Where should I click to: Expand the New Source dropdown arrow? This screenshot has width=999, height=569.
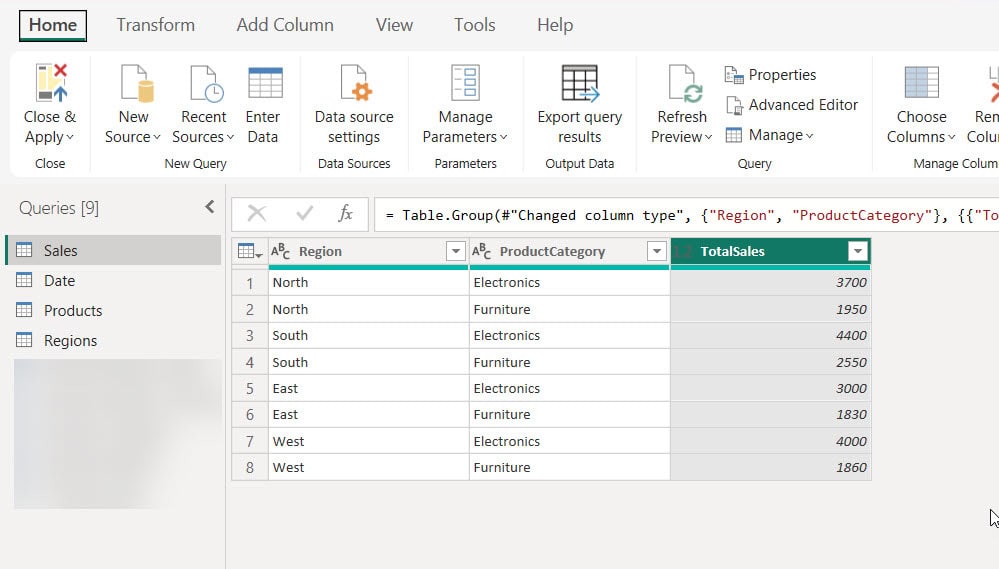pyautogui.click(x=157, y=137)
